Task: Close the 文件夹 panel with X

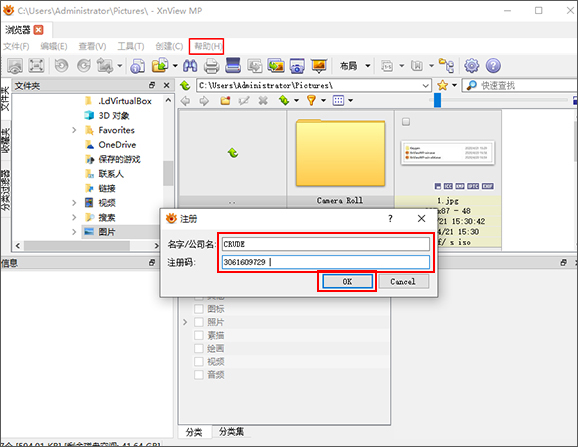Action: [167, 85]
